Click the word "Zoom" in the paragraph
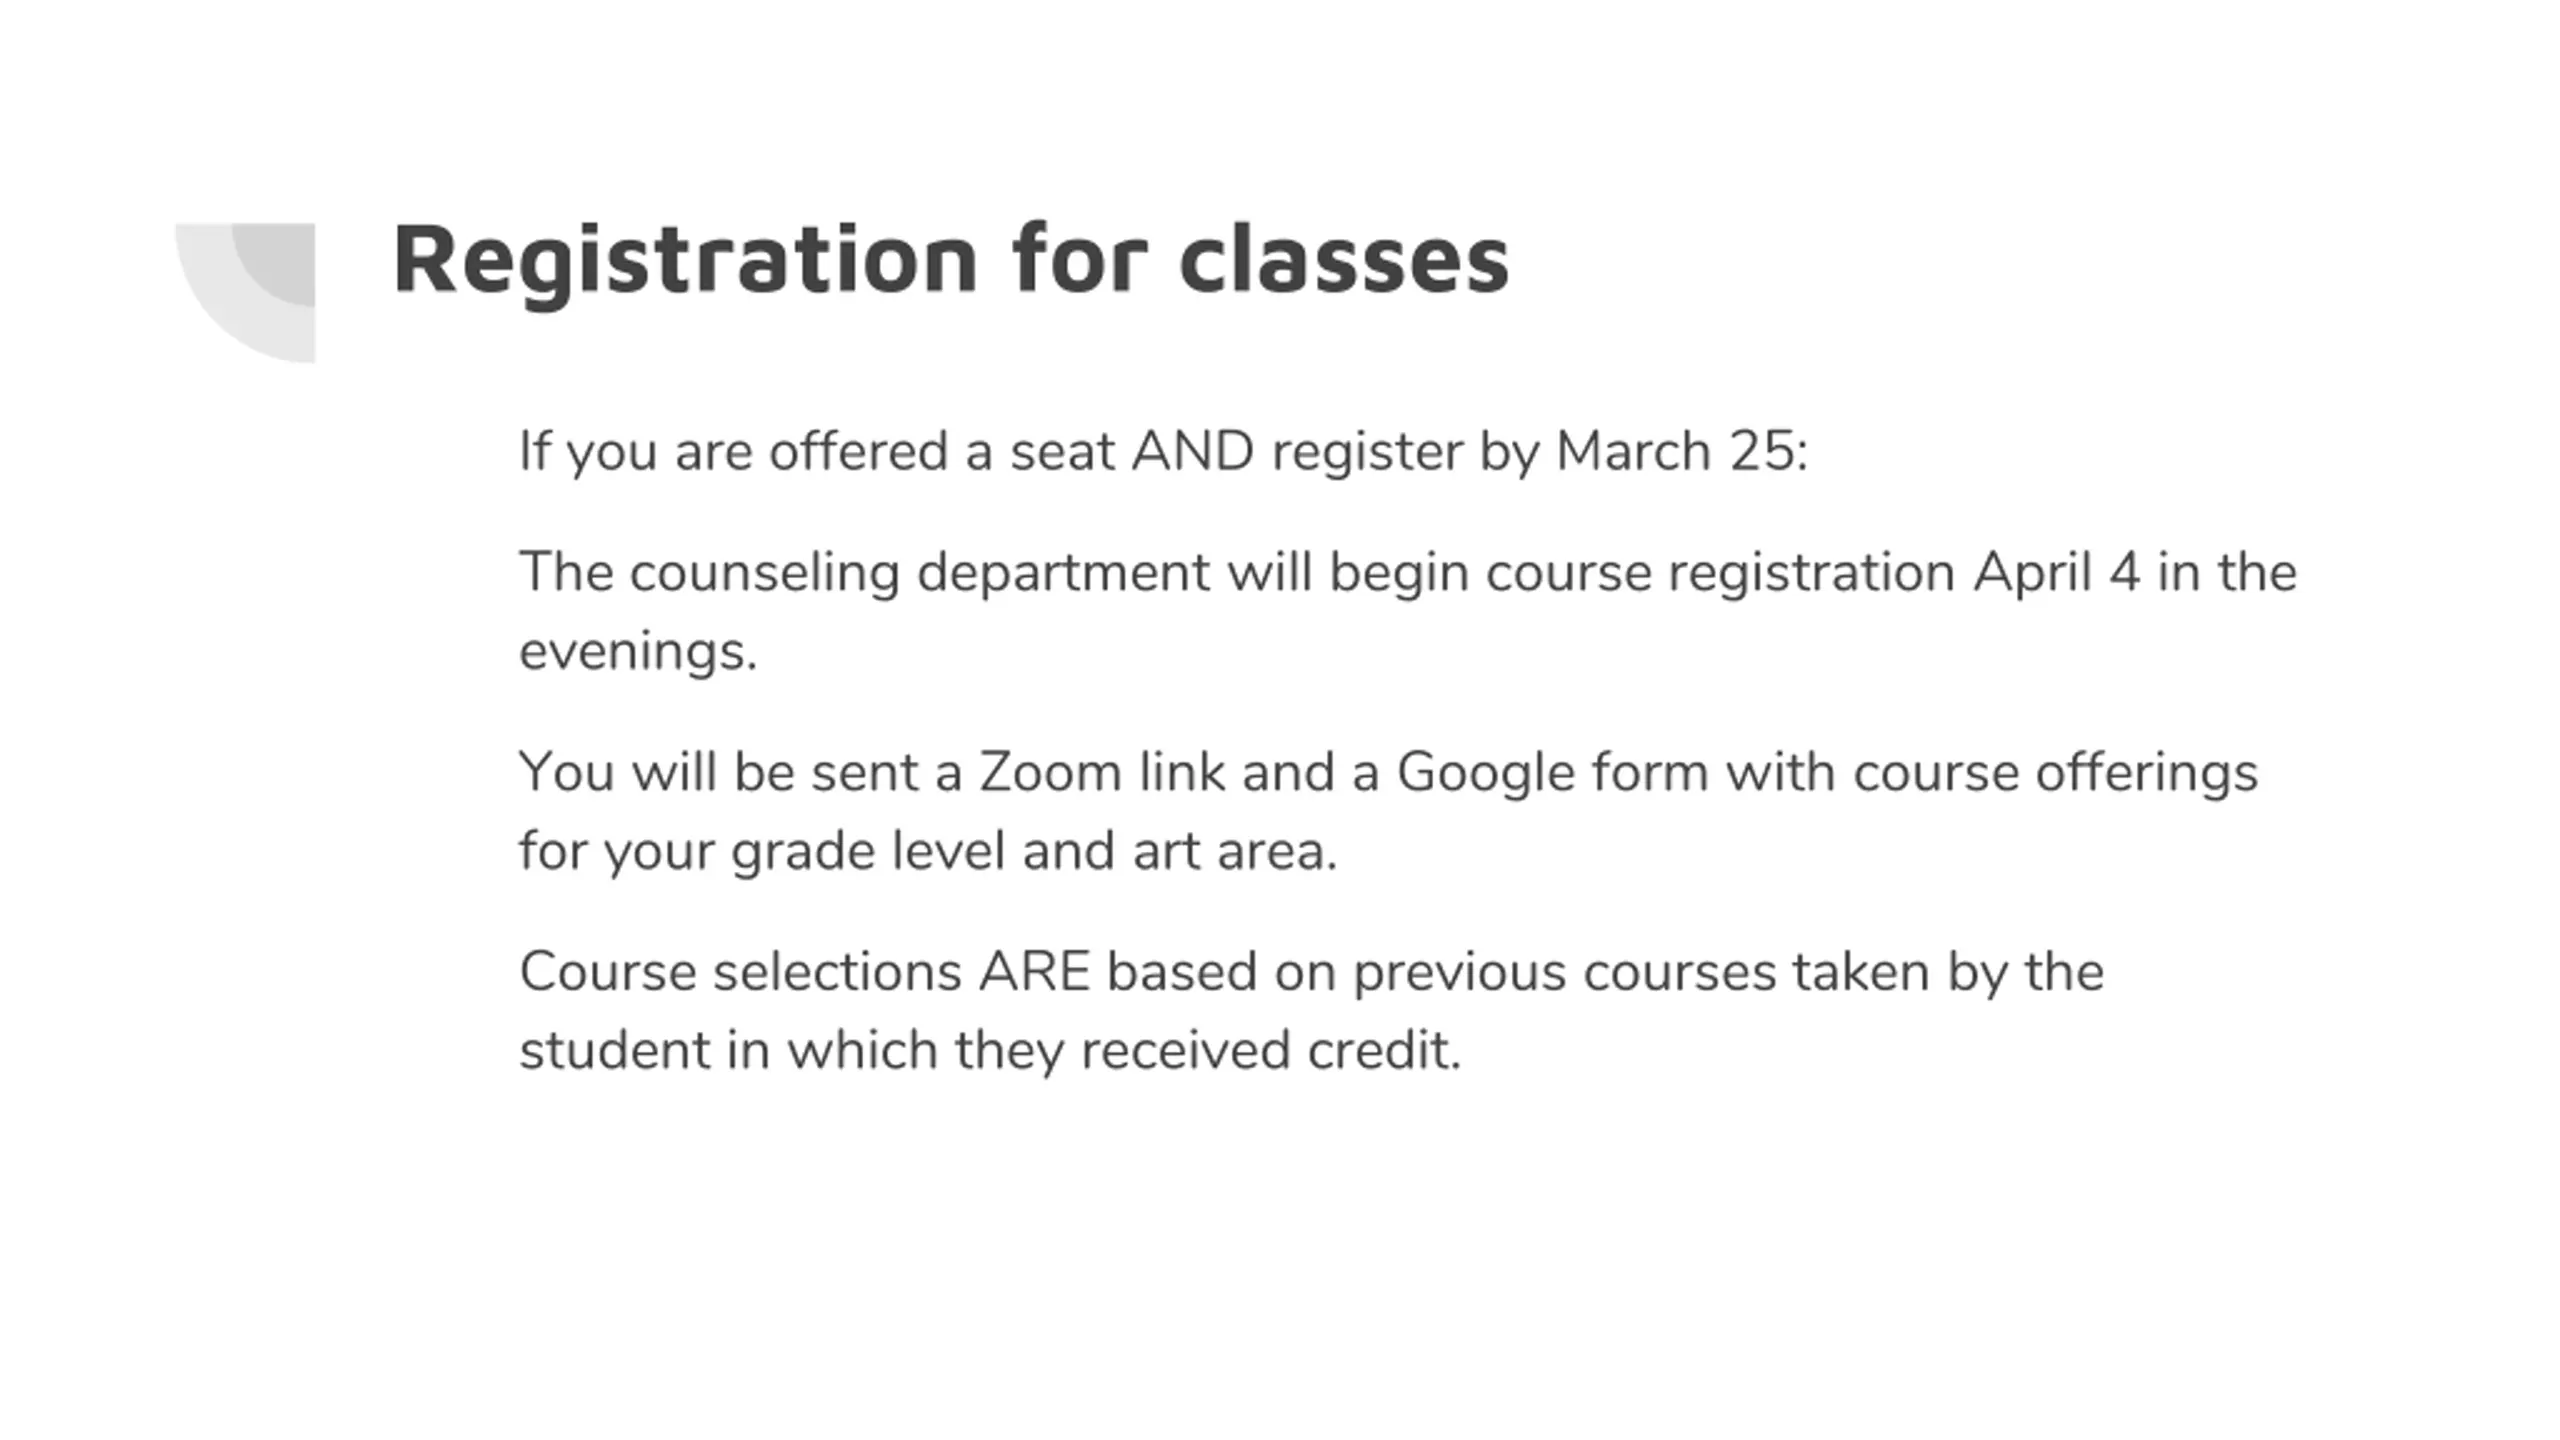Viewport: 2560px width, 1440px height. [1050, 773]
